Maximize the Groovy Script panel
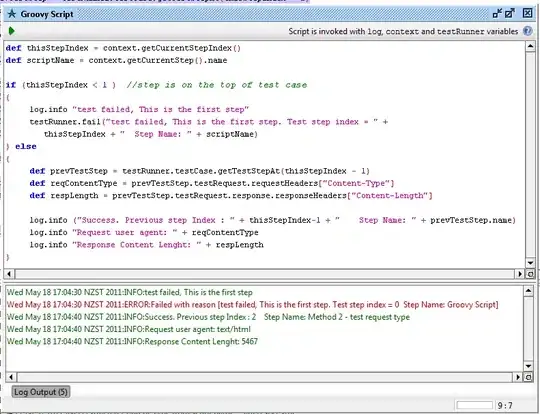The height and width of the screenshot is (414, 540). tap(510, 13)
